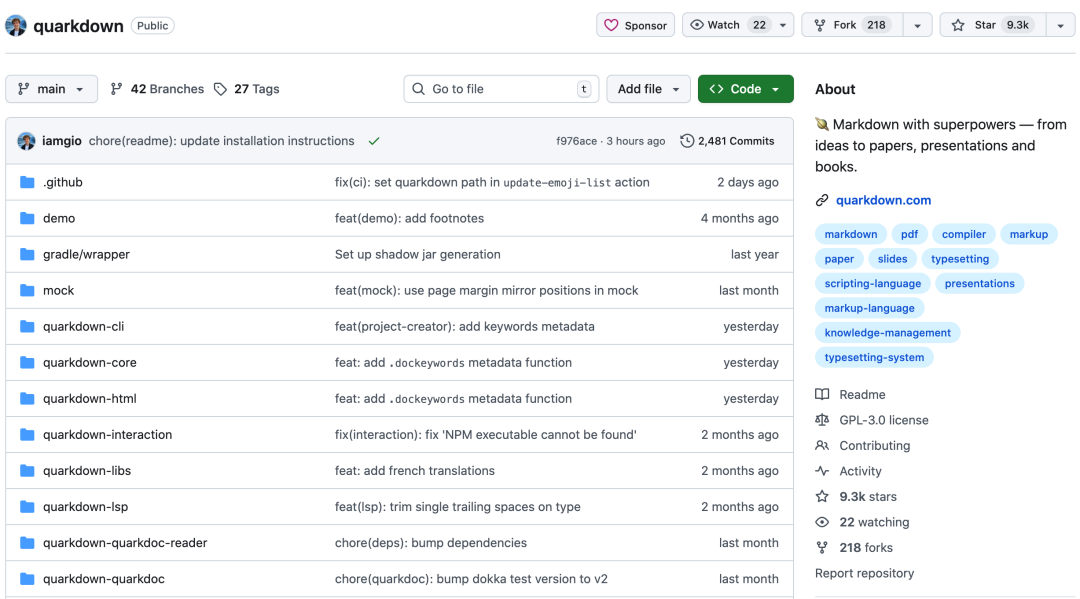The image size is (1080, 599).
Task: Open the quarkdown-quarkdoc folder
Action: coord(103,579)
